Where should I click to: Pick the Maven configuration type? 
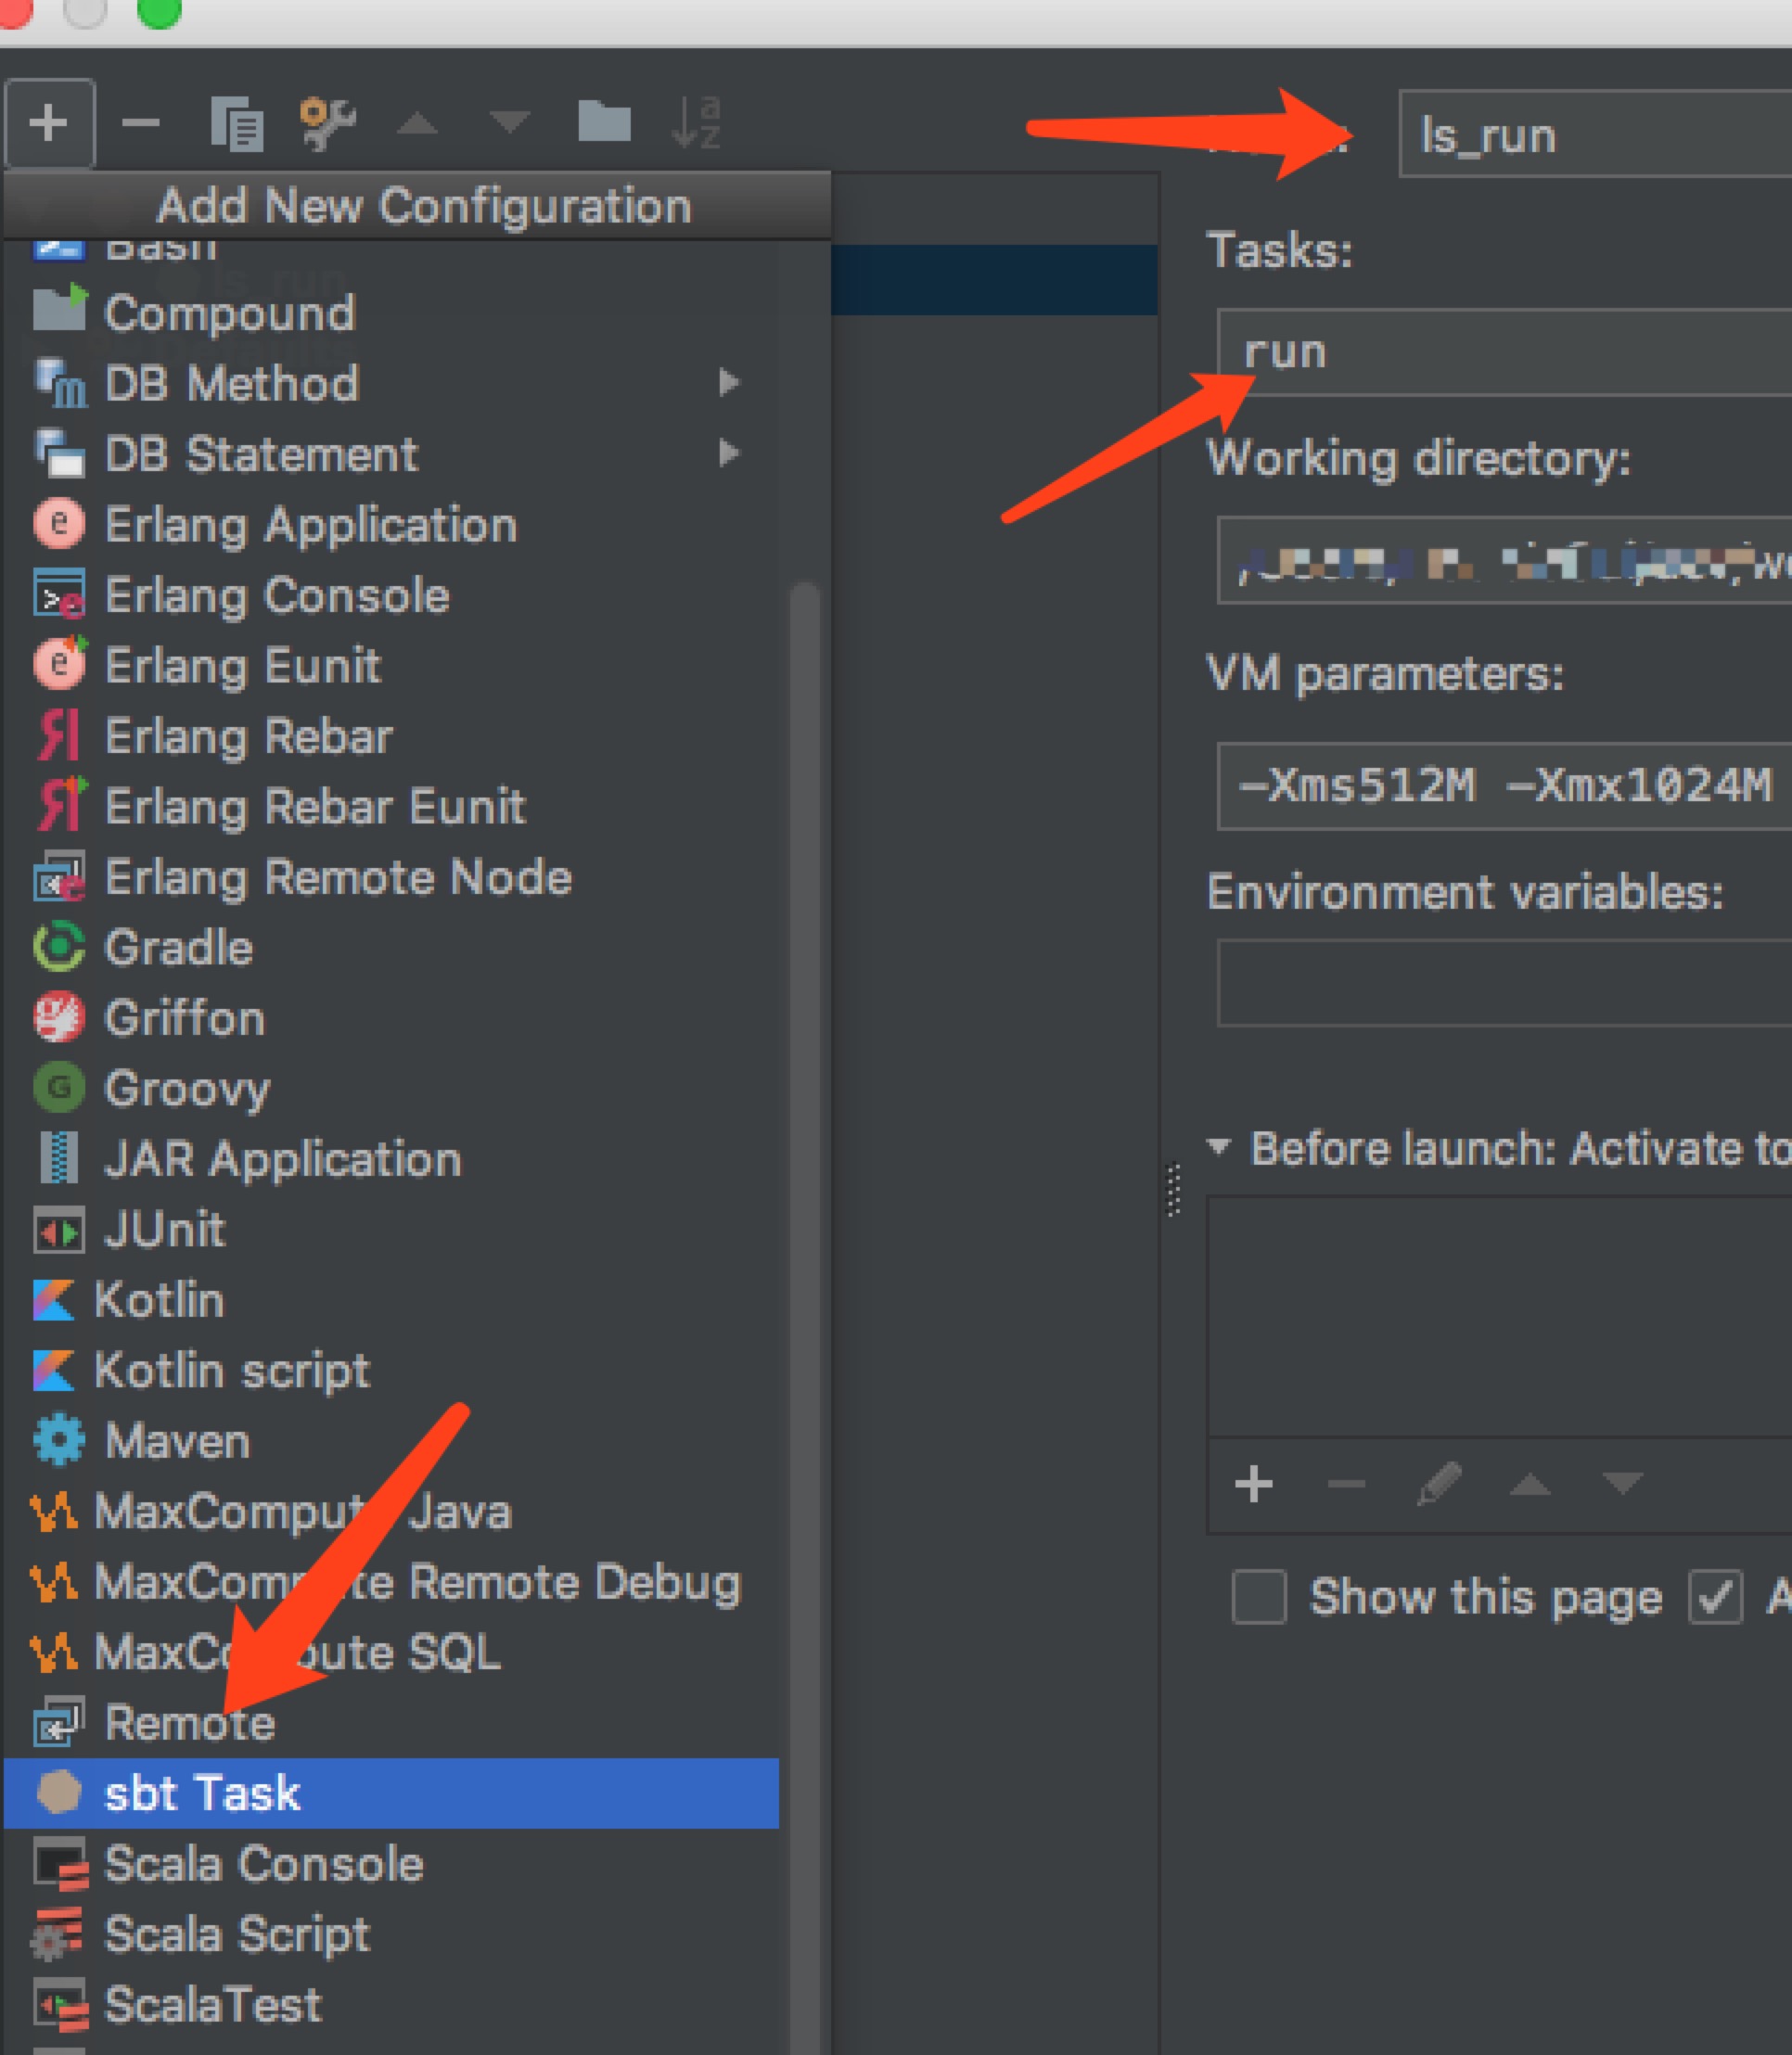point(178,1441)
